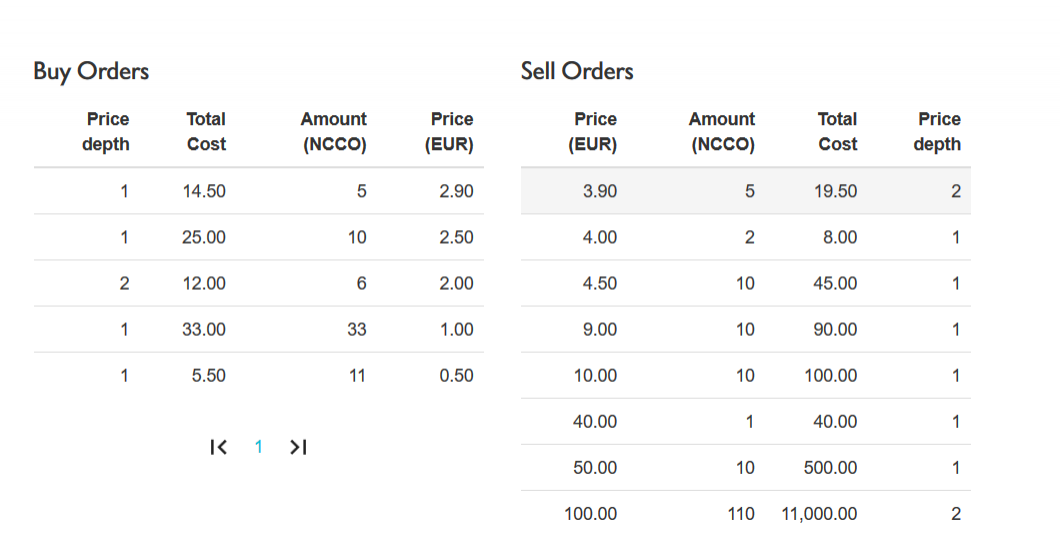Click the Sell Orders heading
The height and width of the screenshot is (555, 1060).
pyautogui.click(x=577, y=71)
